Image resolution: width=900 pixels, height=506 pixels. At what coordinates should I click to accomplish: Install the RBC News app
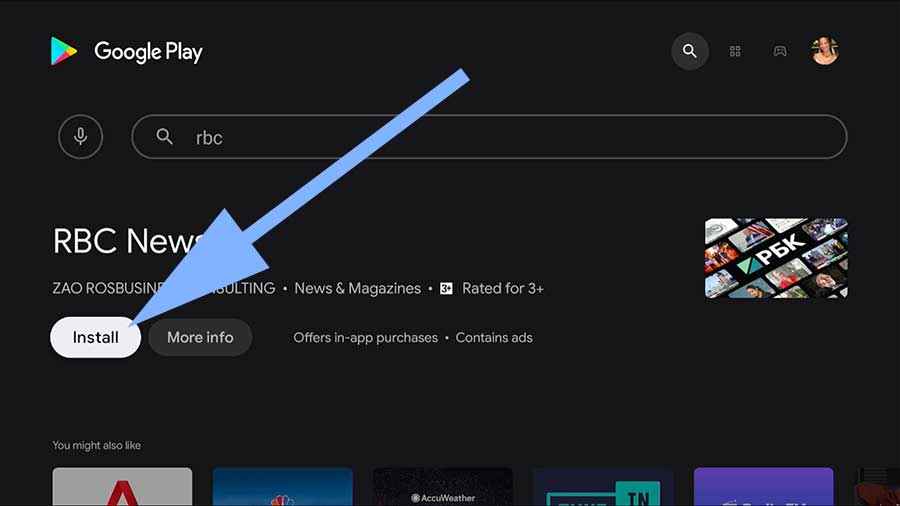click(95, 337)
